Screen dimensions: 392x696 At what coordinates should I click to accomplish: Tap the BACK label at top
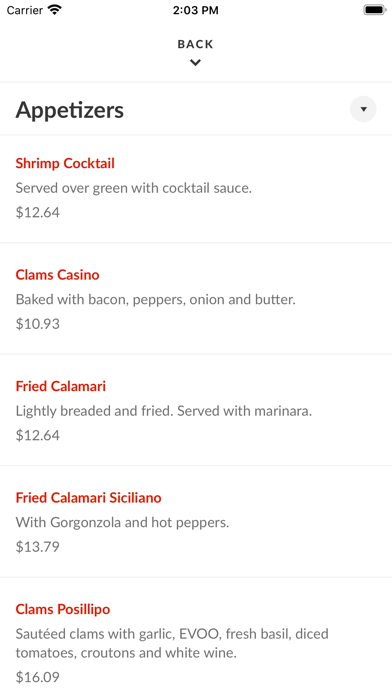click(195, 44)
